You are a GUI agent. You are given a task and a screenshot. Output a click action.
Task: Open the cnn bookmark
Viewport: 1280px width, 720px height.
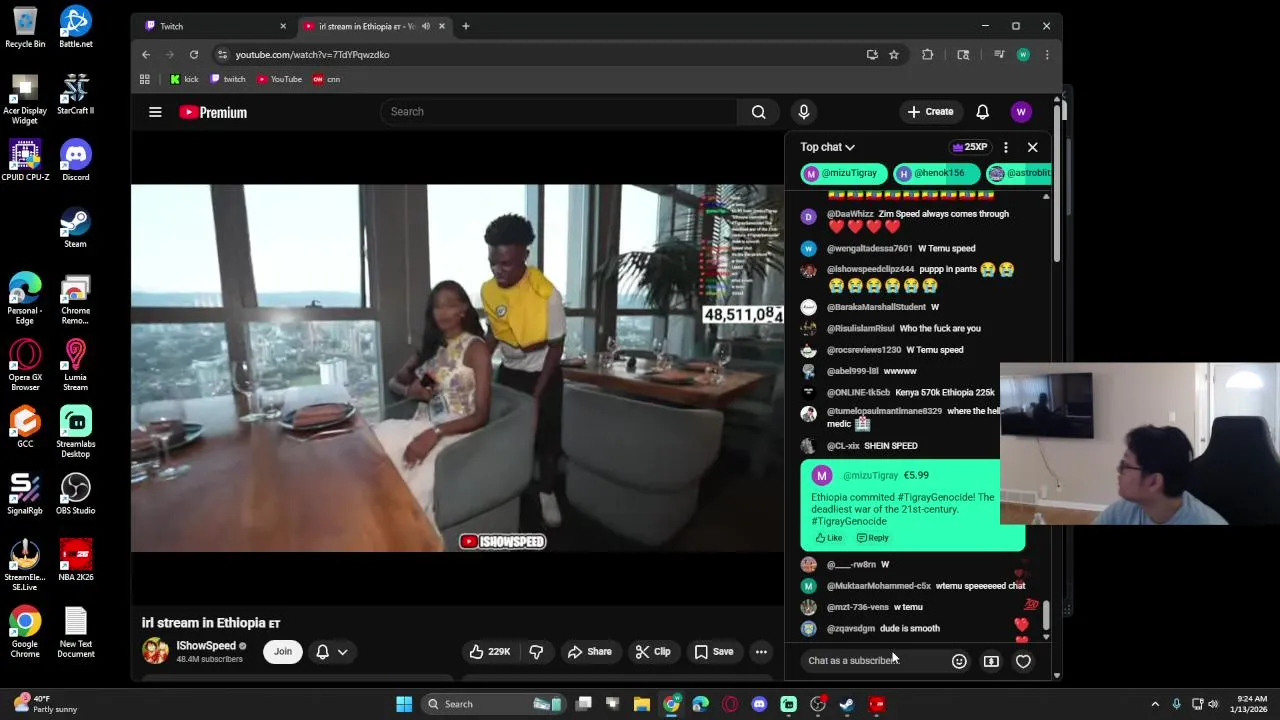point(327,79)
